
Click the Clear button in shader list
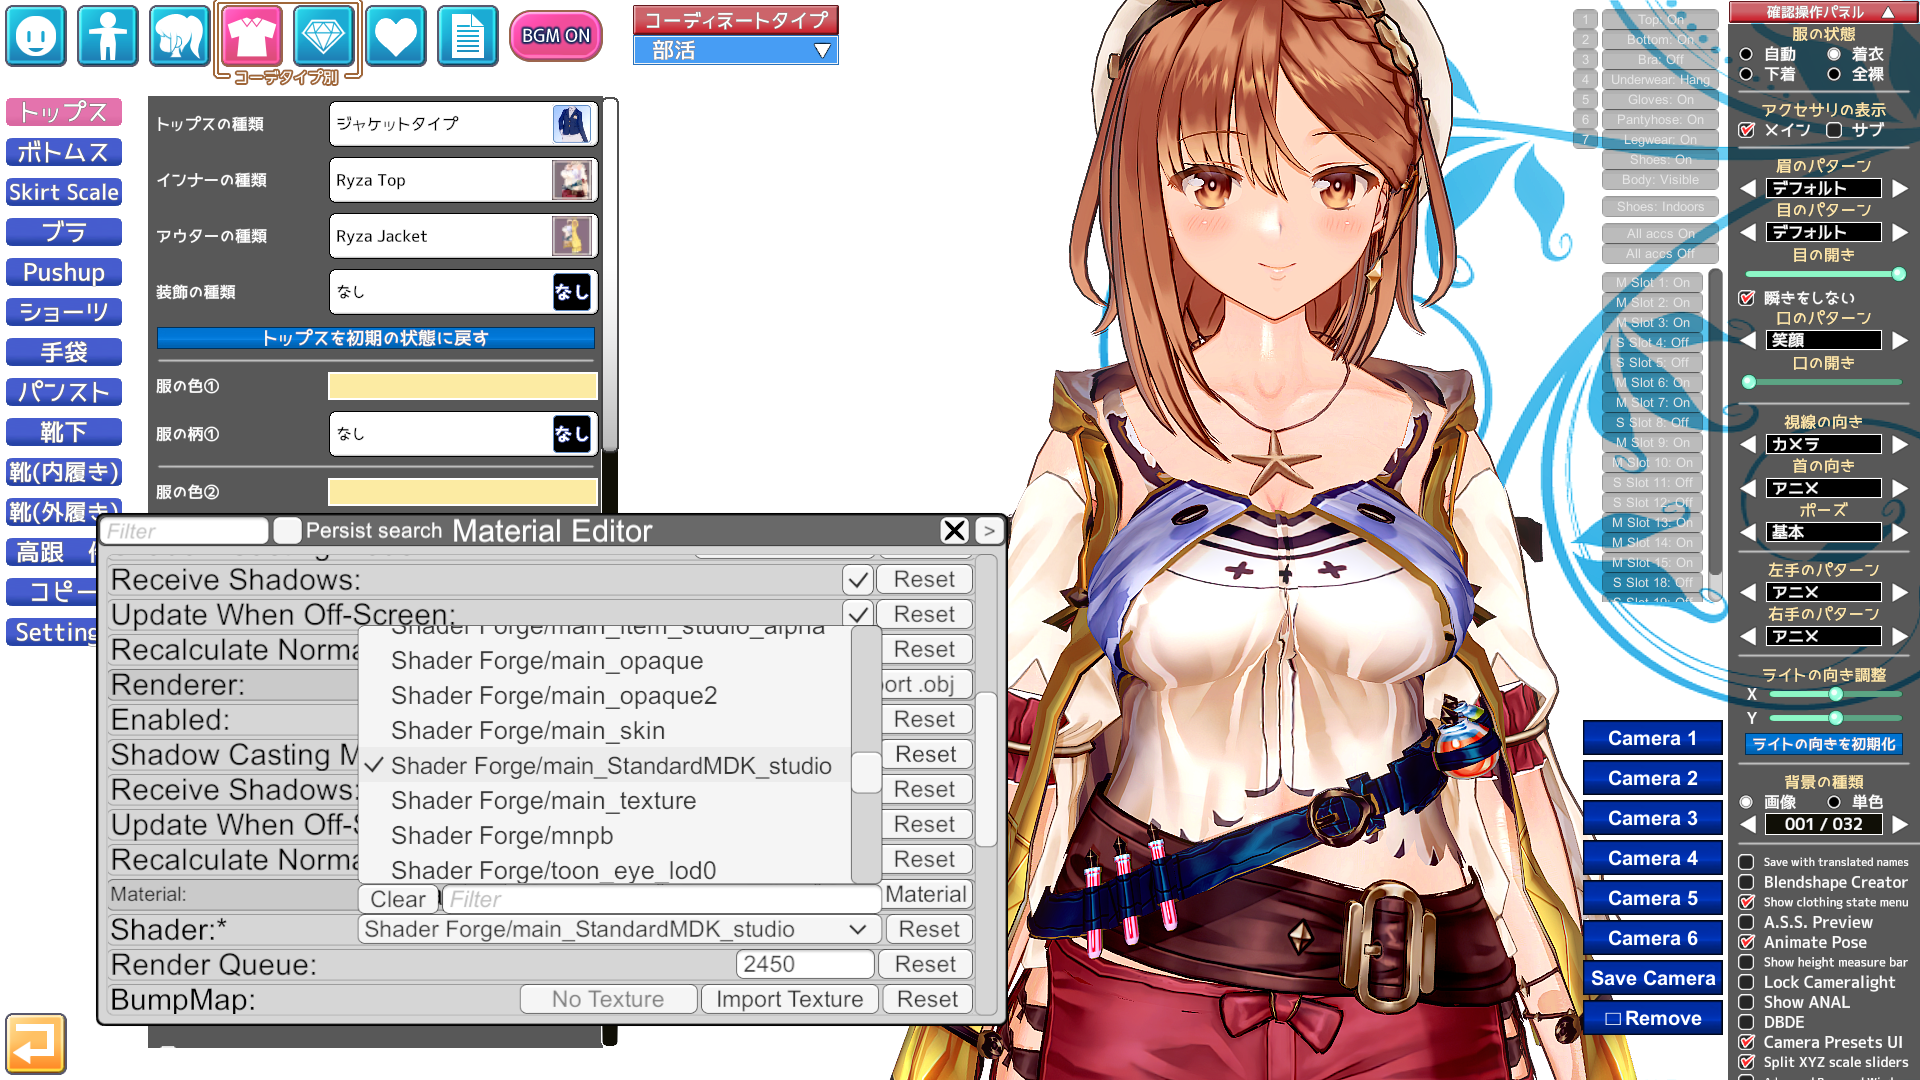(398, 900)
